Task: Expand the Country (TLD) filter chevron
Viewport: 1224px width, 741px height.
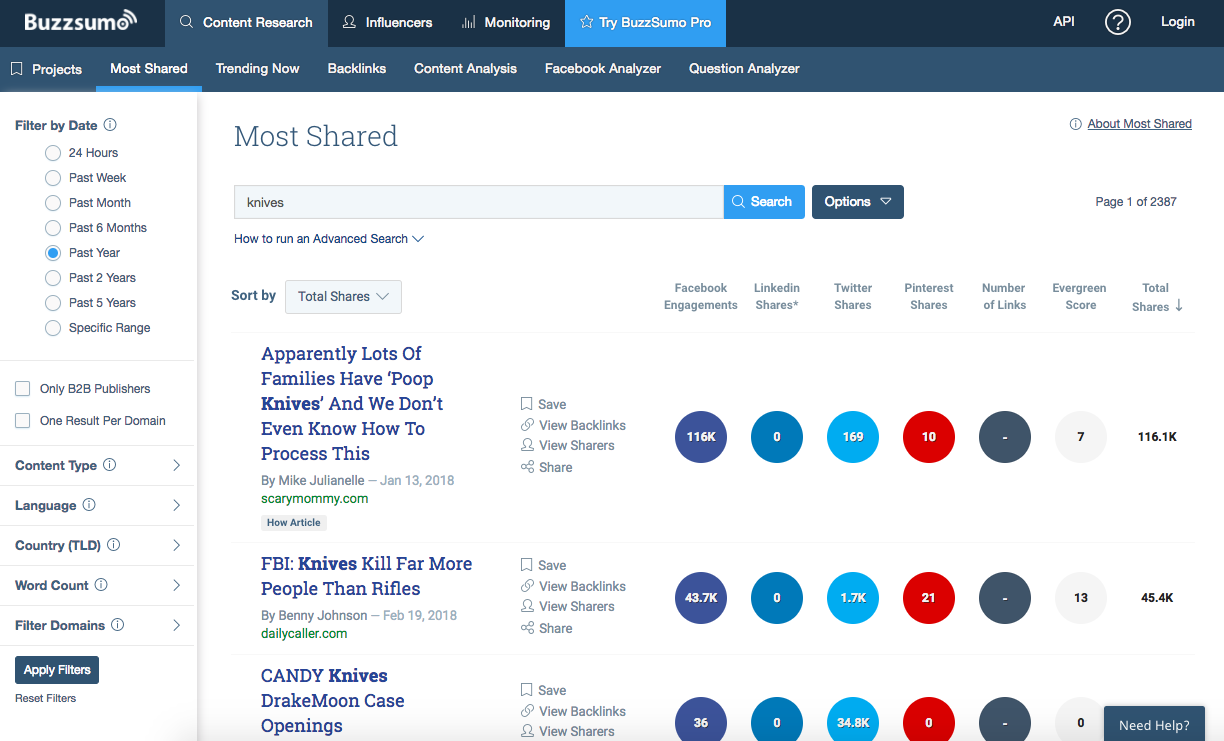Action: (x=176, y=545)
